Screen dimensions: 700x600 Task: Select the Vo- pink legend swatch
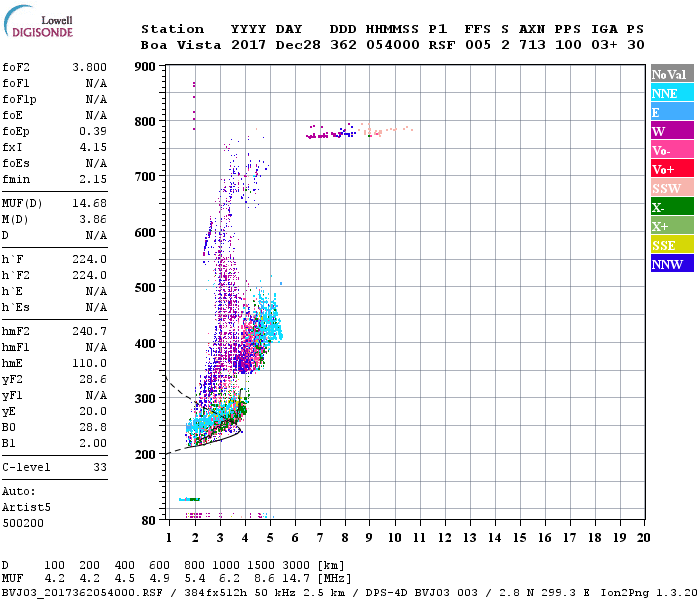coord(672,150)
